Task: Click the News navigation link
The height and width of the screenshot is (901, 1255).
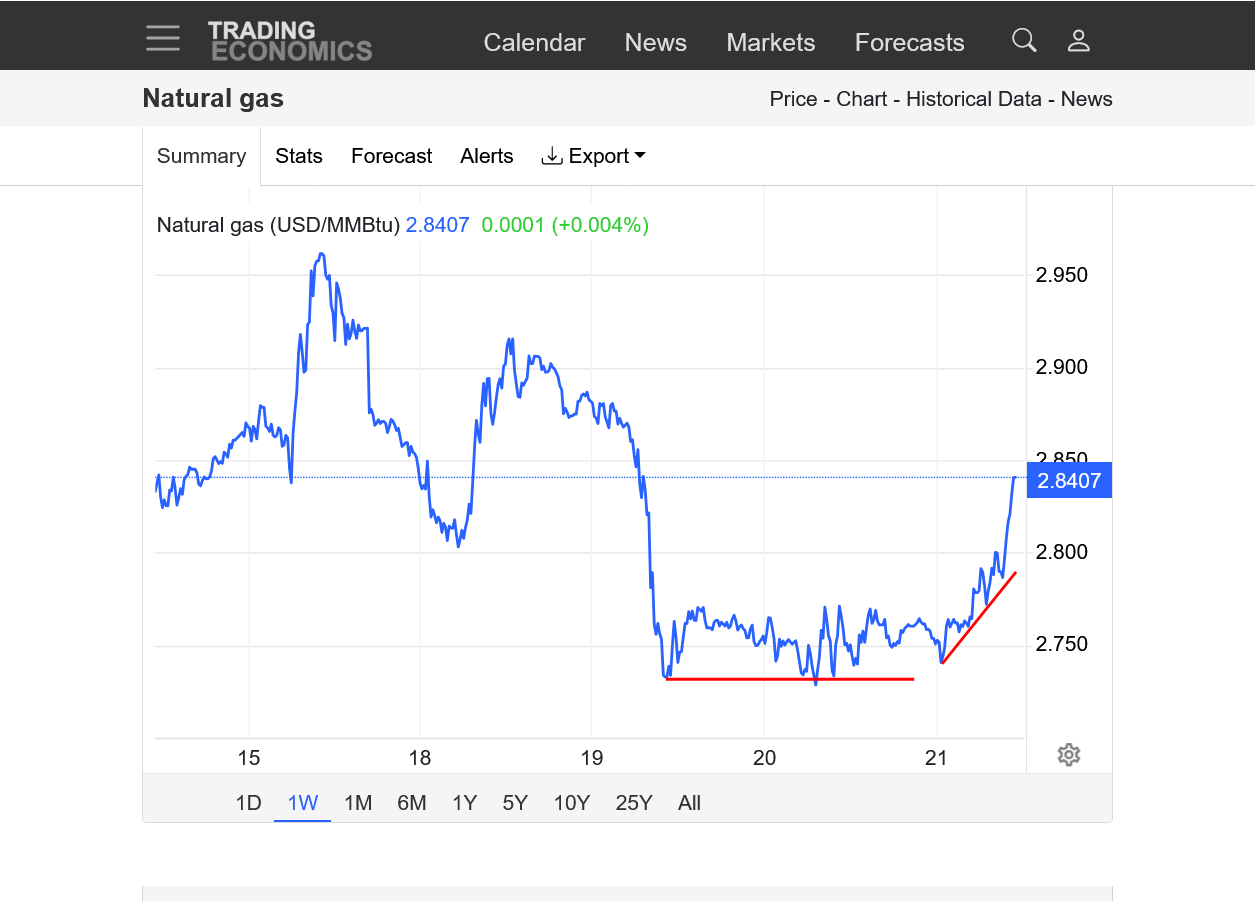Action: point(655,43)
